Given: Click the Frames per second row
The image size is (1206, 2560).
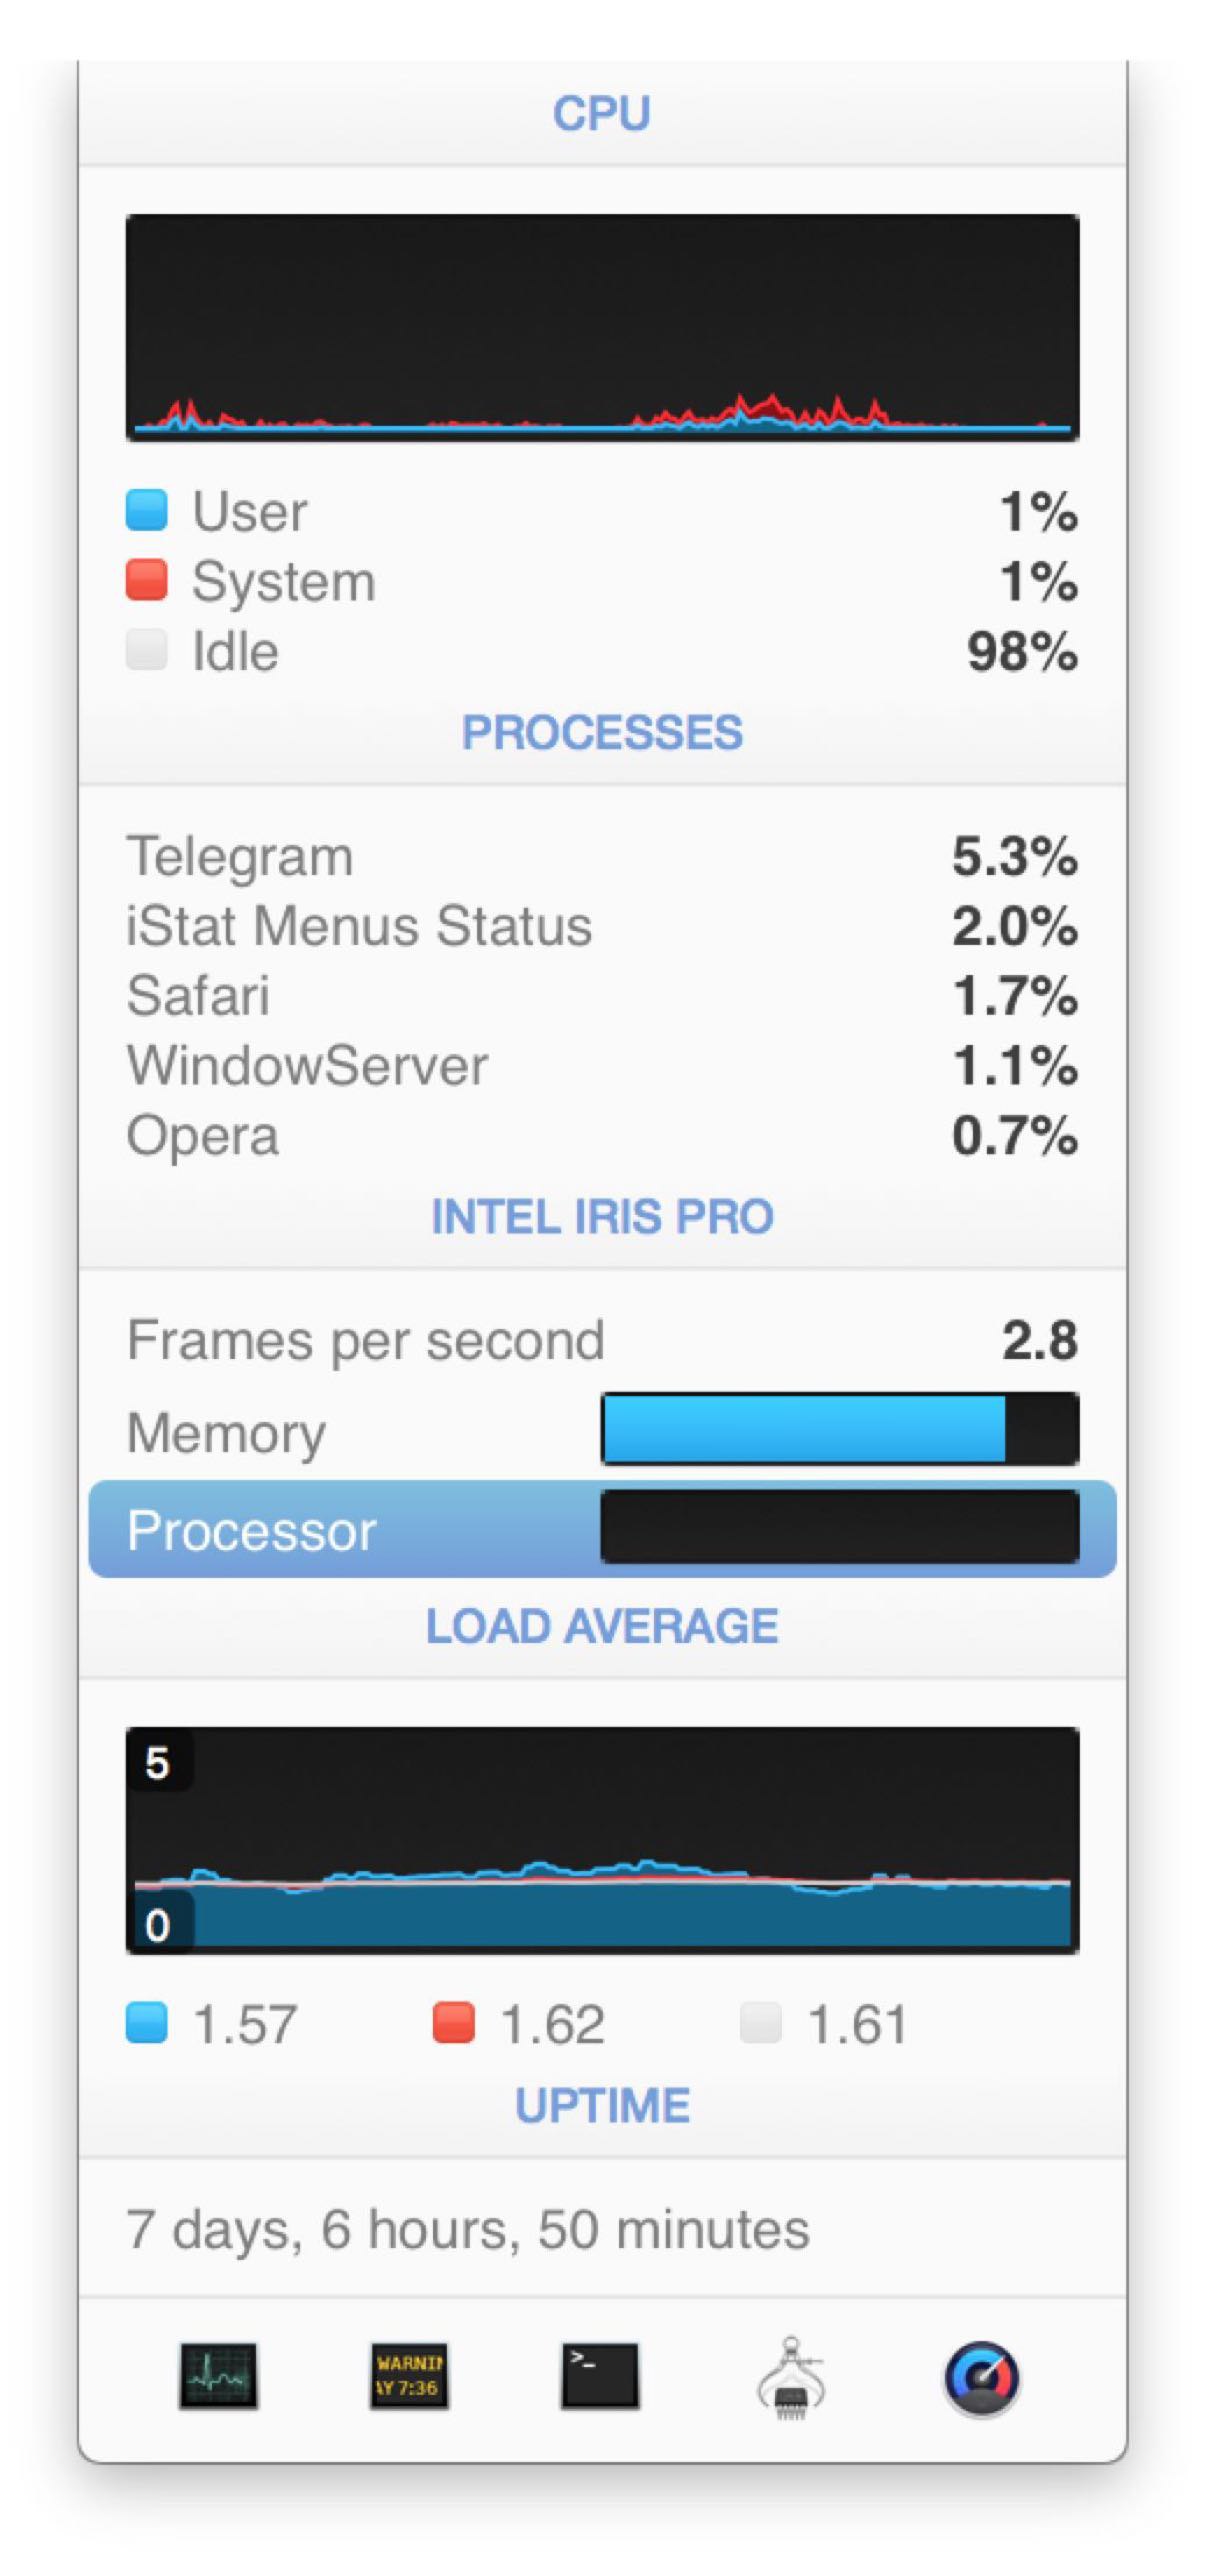Looking at the screenshot, I should coord(602,1340).
